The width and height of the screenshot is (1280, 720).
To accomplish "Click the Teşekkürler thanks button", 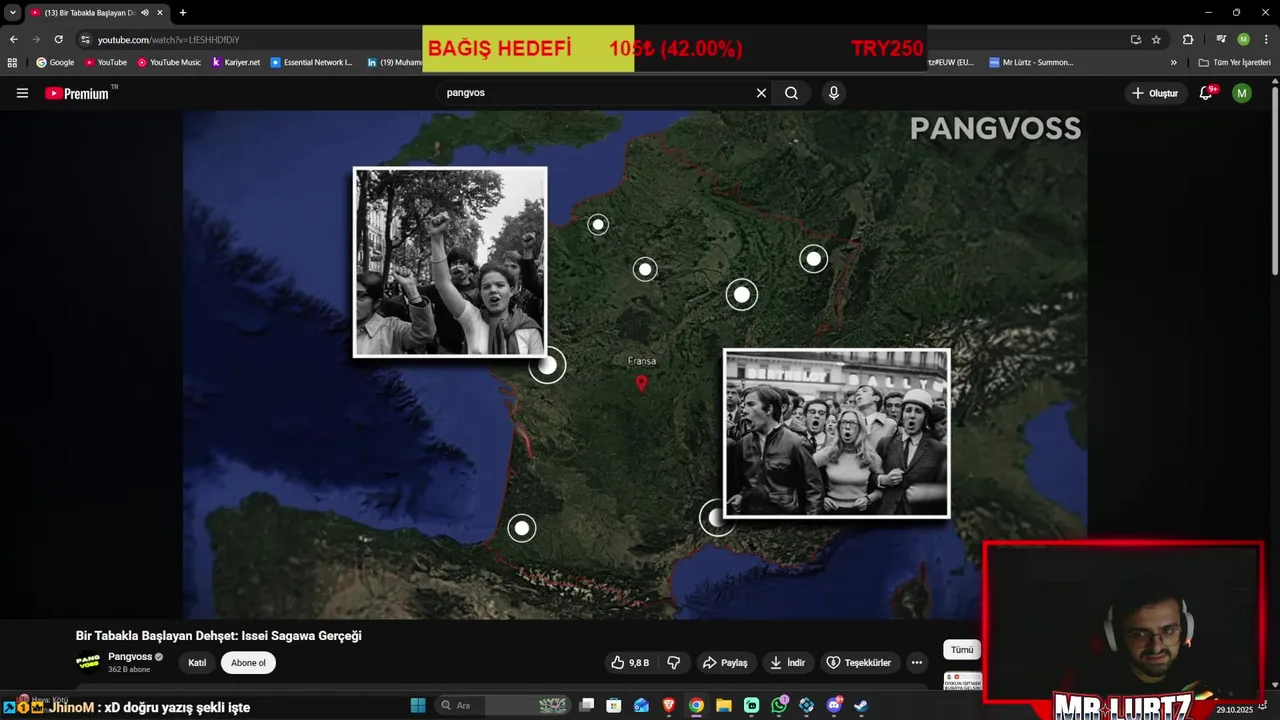I will pyautogui.click(x=858, y=663).
